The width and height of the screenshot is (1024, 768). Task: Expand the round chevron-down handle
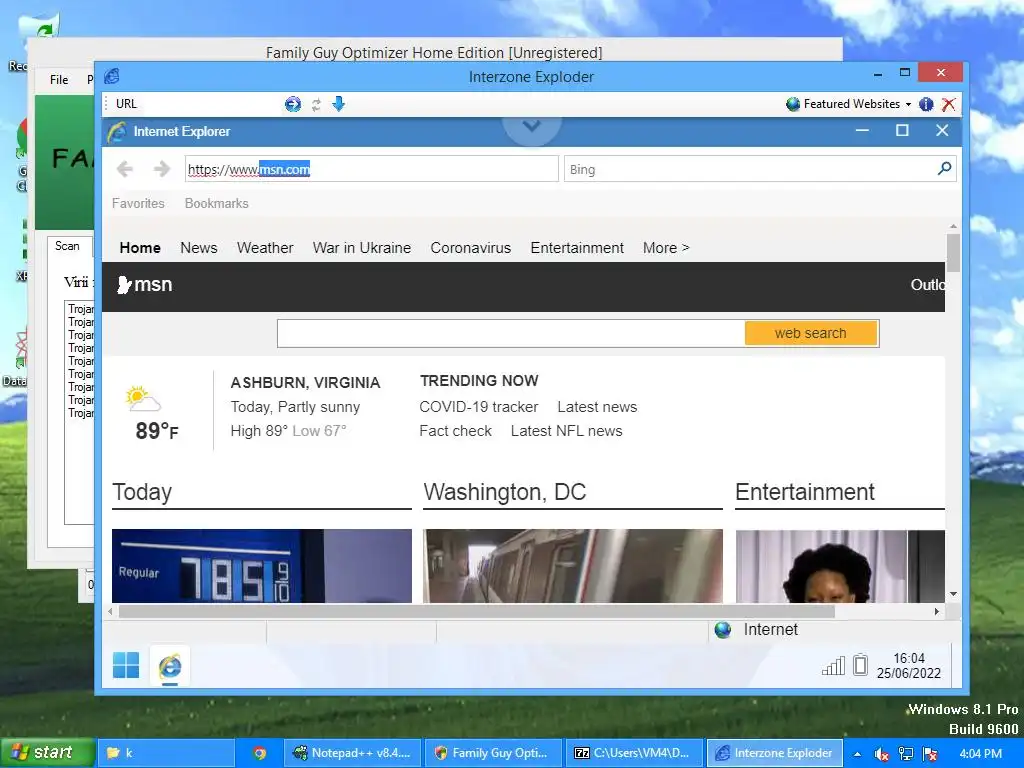(x=532, y=127)
